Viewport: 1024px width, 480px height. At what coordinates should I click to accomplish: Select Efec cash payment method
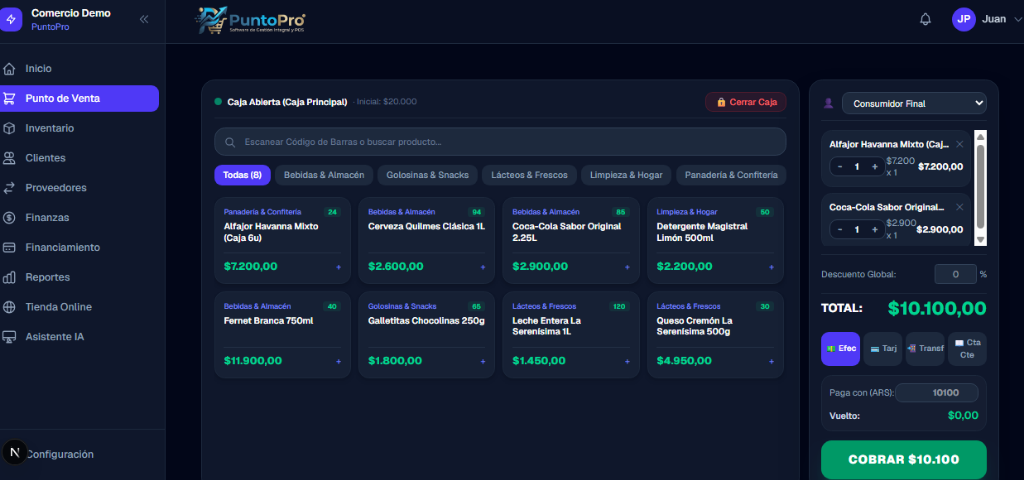point(840,349)
